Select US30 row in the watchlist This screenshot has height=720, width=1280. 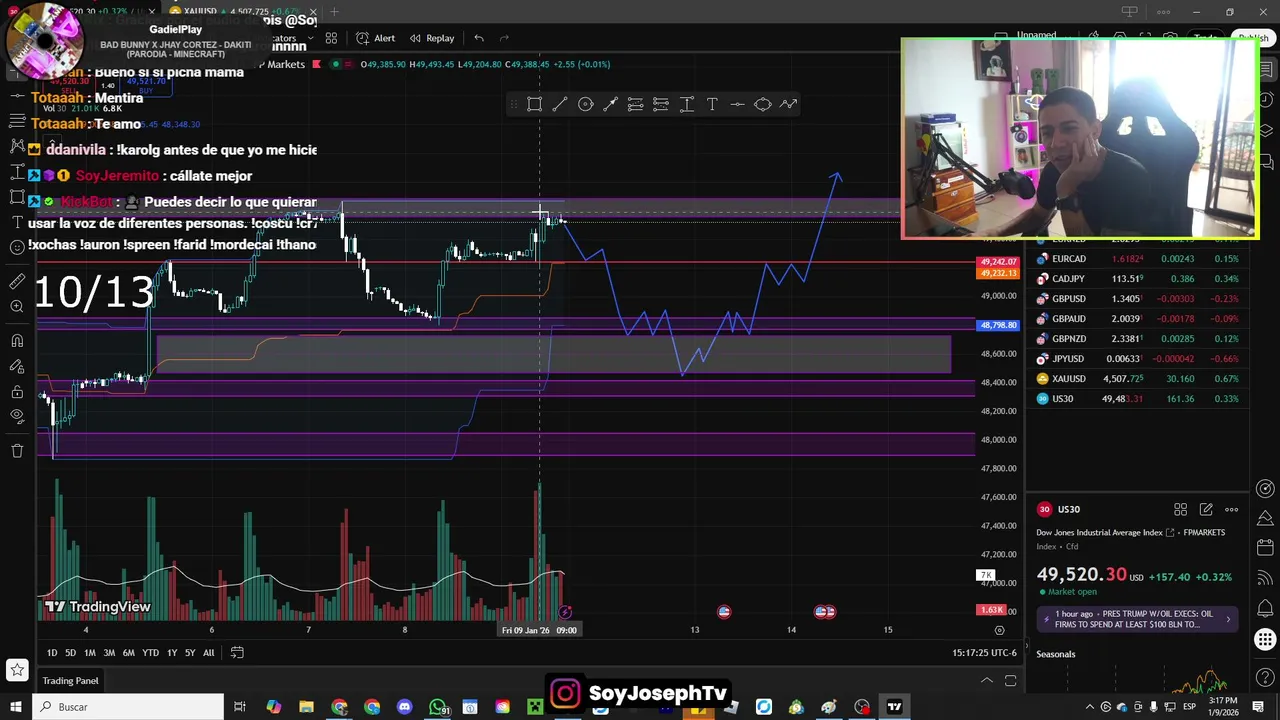[1138, 399]
